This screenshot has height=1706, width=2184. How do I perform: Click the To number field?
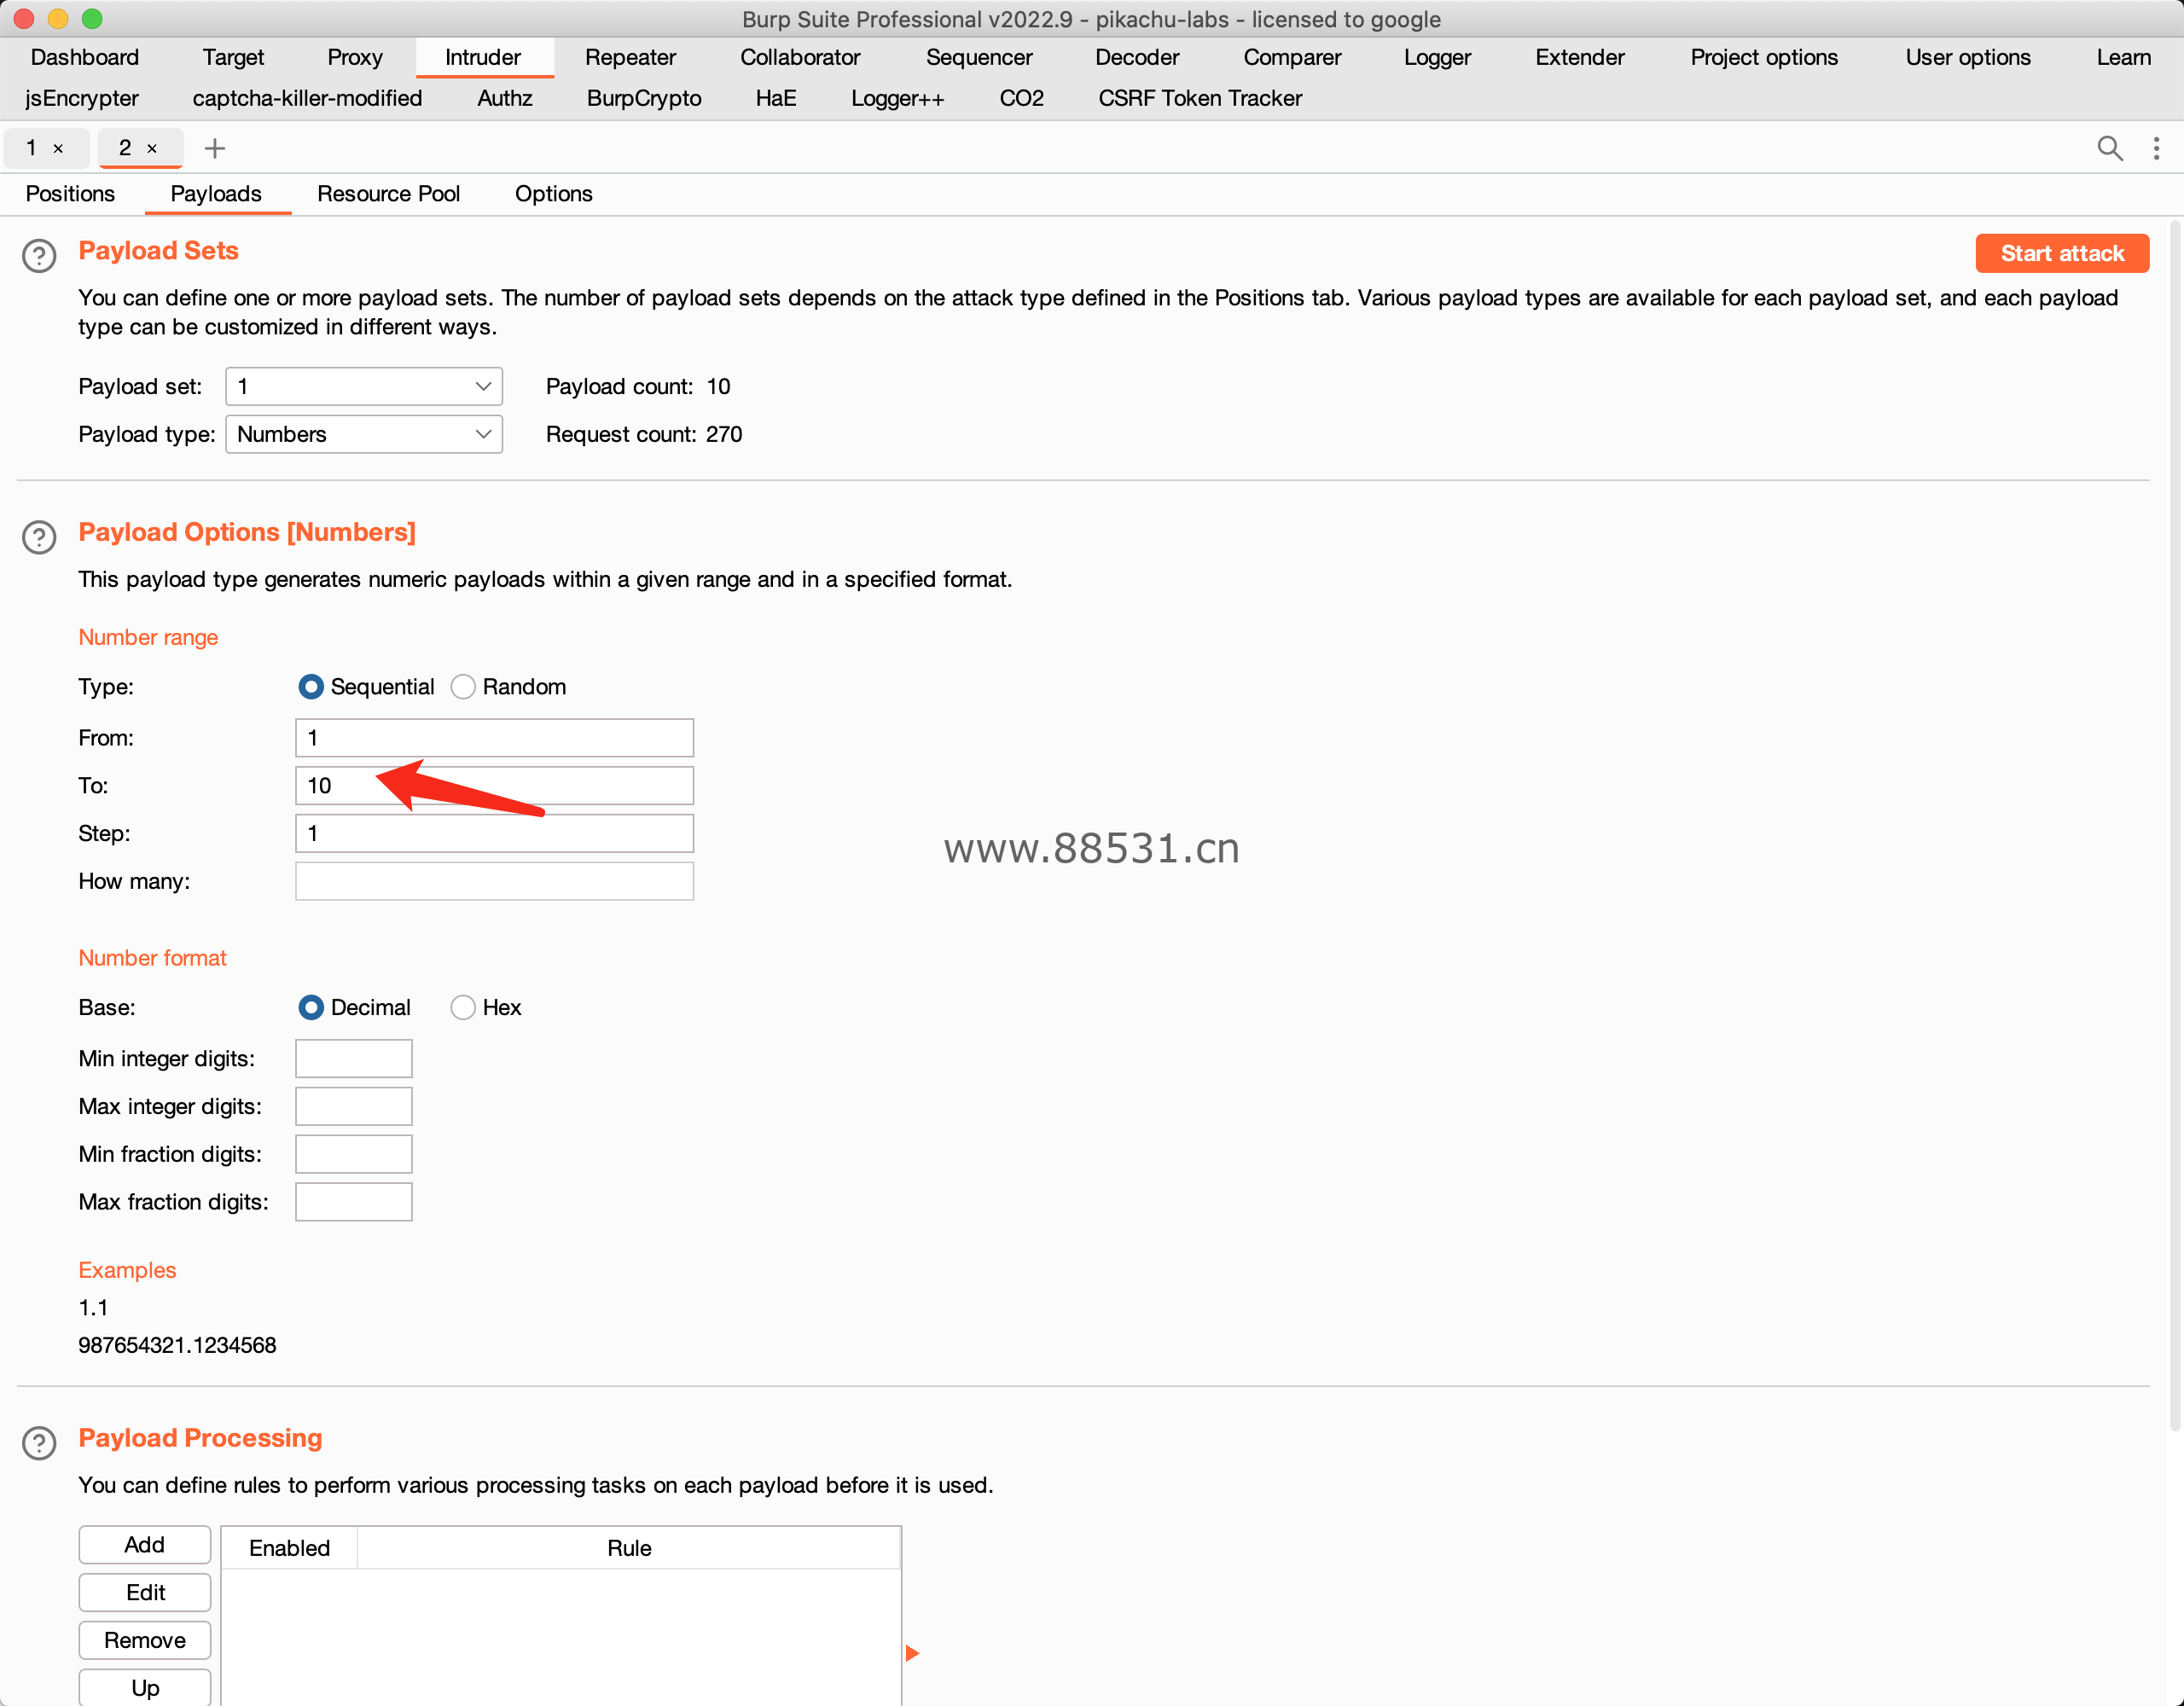494,785
